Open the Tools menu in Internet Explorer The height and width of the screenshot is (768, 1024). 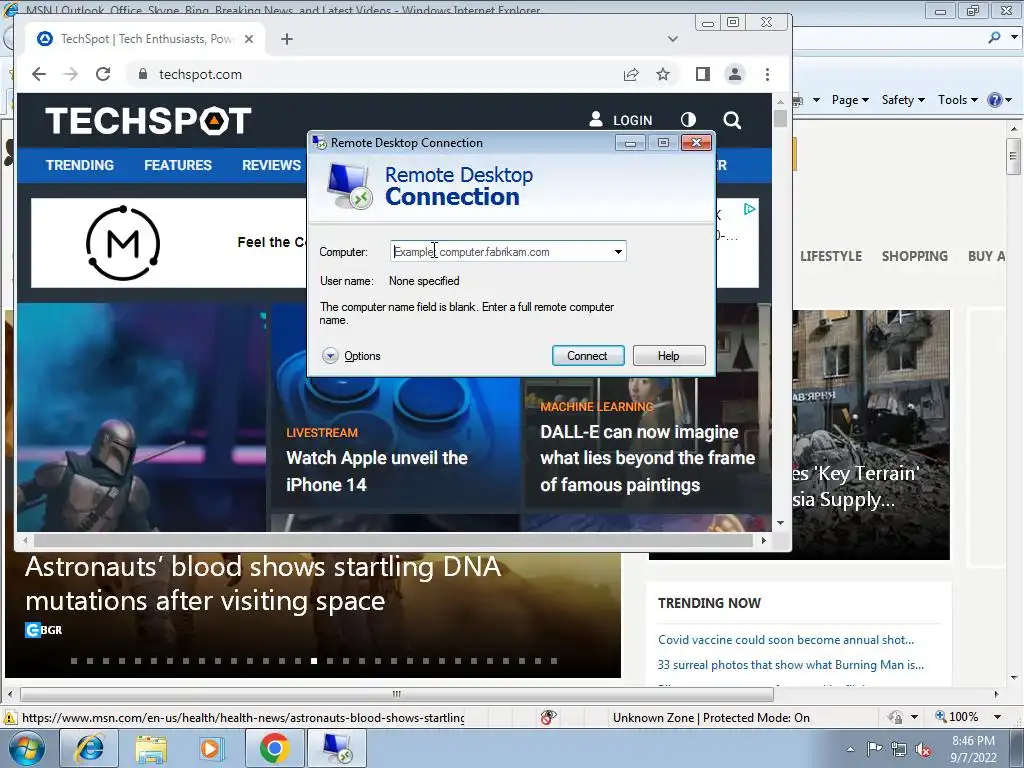pos(957,100)
